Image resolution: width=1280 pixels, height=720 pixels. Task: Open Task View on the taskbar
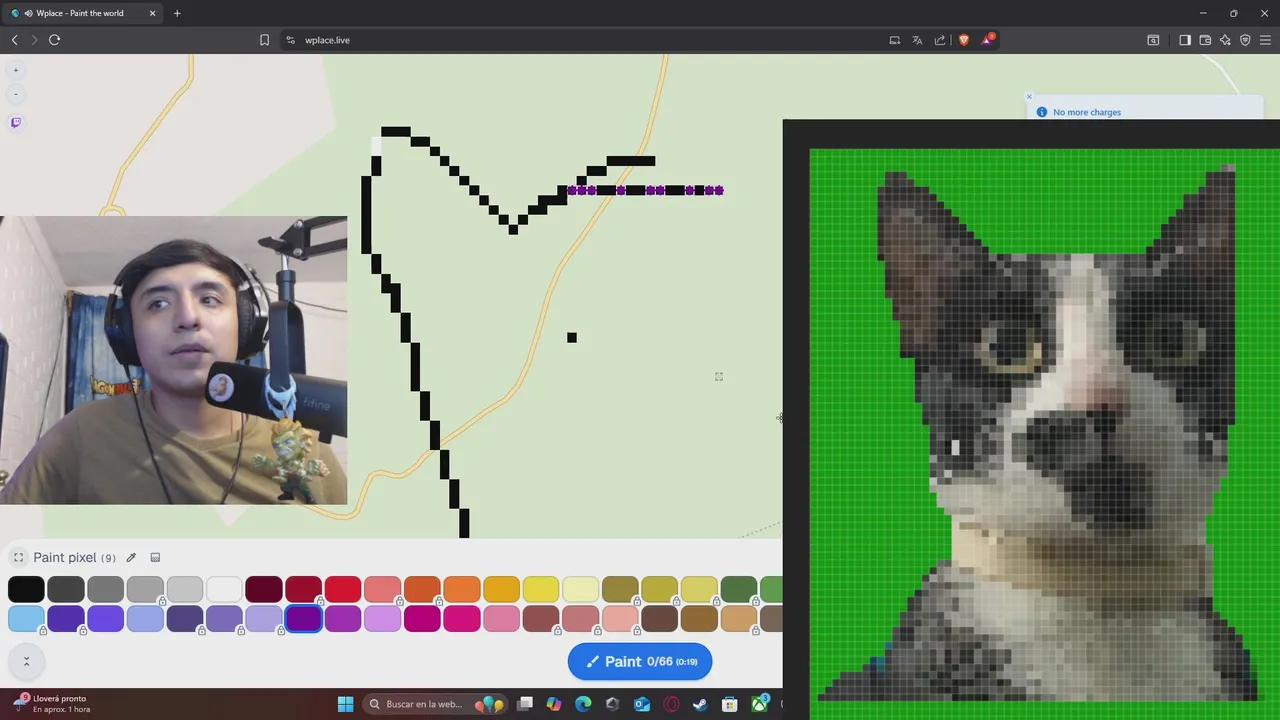[x=525, y=704]
